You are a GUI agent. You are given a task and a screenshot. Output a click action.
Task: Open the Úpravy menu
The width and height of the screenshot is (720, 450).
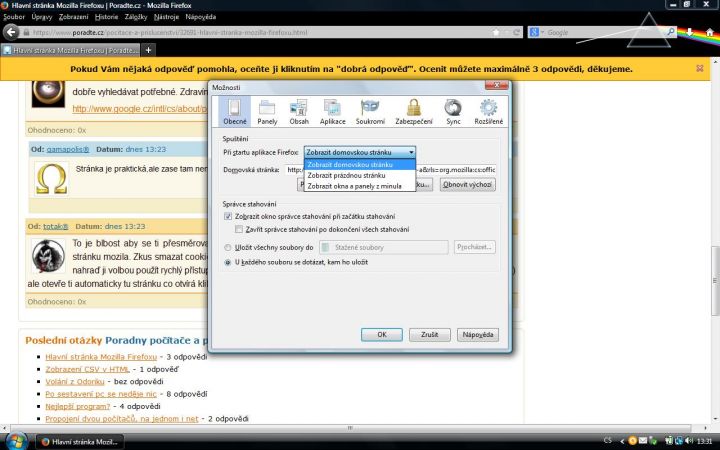[x=41, y=17]
